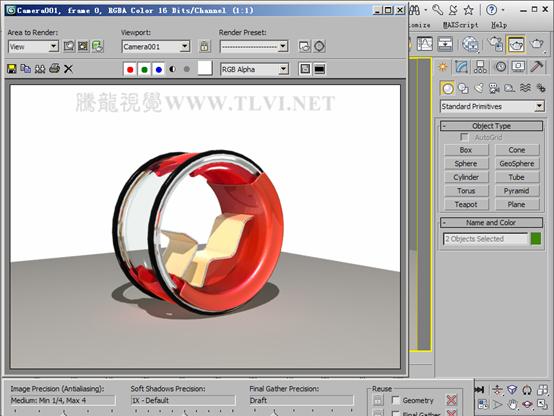The height and width of the screenshot is (416, 554).
Task: Copy the rendered image to clipboard
Action: [25, 69]
